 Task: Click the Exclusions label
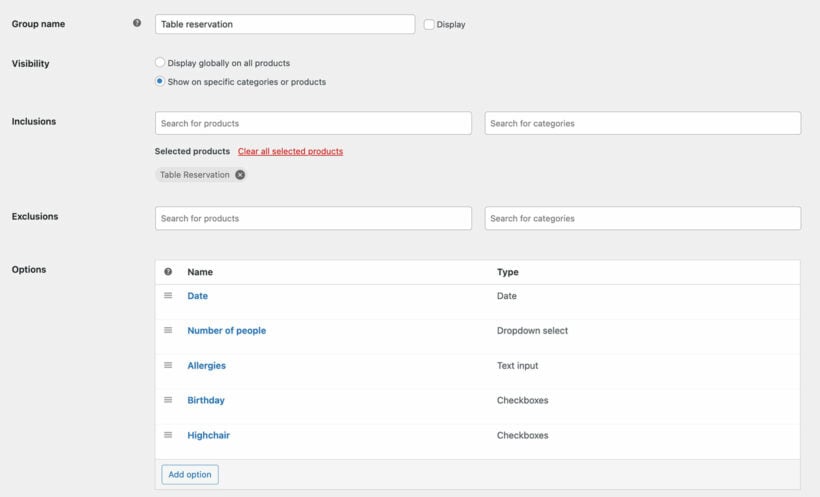click(35, 217)
